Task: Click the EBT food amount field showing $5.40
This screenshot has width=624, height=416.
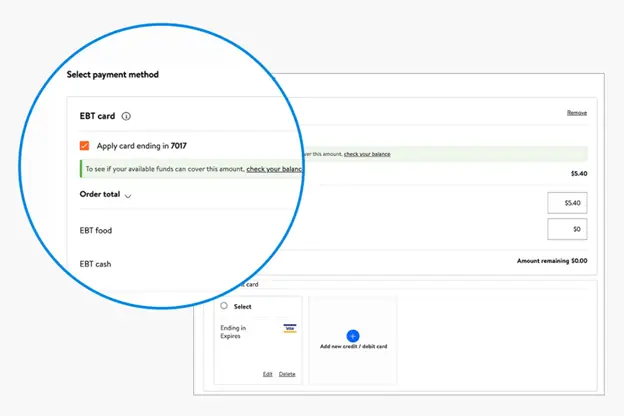Action: tap(567, 203)
